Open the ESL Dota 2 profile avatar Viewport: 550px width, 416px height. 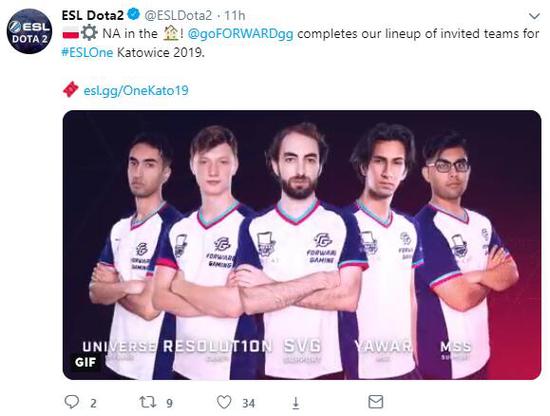[x=29, y=31]
